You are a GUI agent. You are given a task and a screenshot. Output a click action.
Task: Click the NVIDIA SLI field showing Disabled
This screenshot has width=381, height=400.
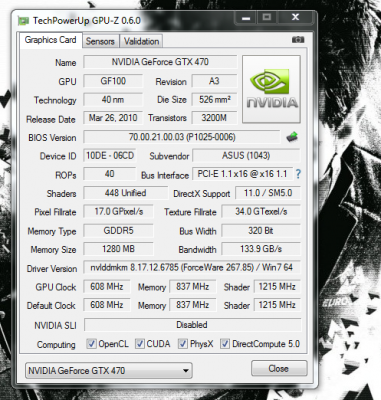click(192, 325)
